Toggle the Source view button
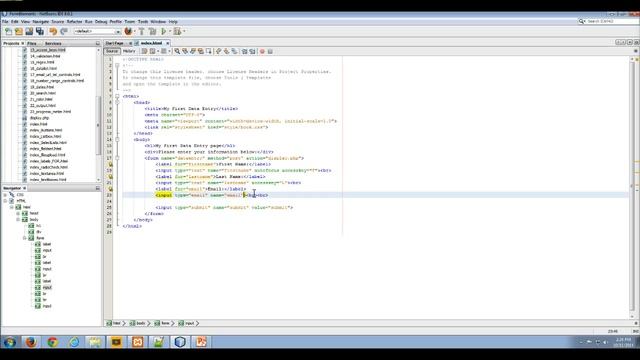The image size is (640, 360). click(x=112, y=51)
